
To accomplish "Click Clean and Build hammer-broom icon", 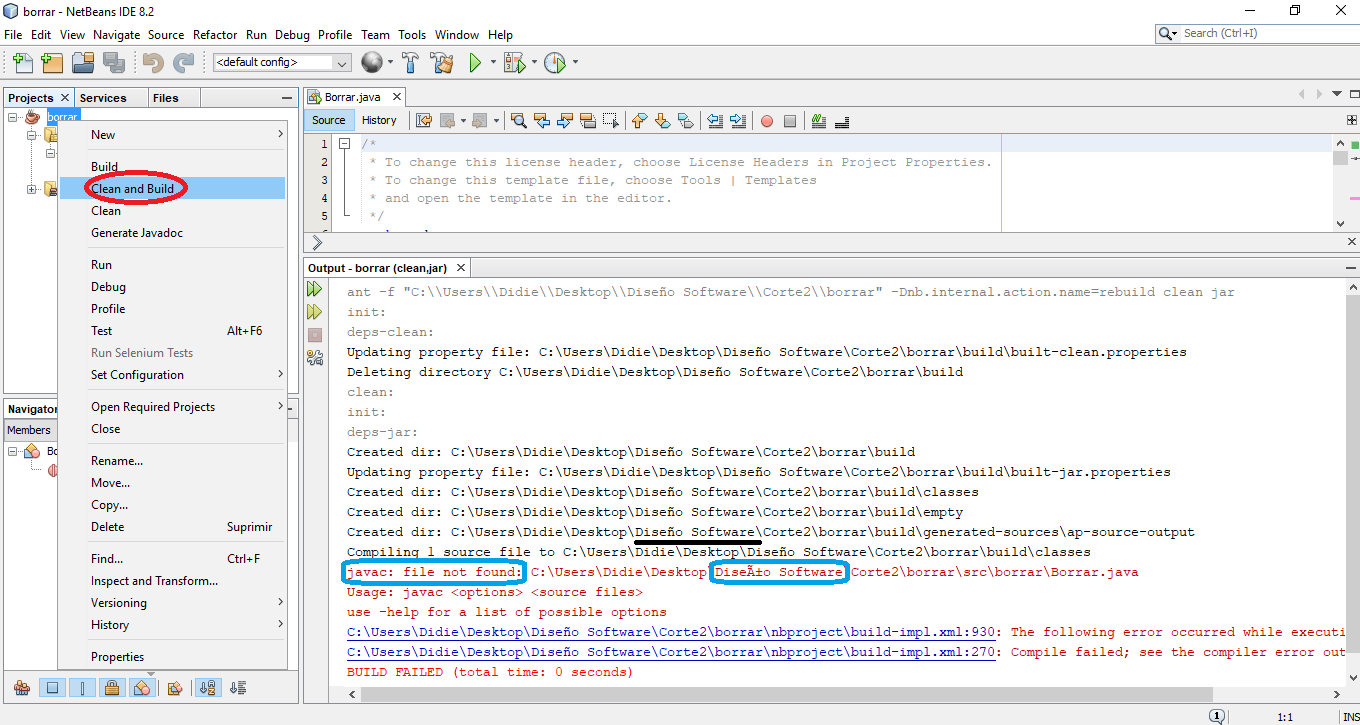I will [442, 63].
